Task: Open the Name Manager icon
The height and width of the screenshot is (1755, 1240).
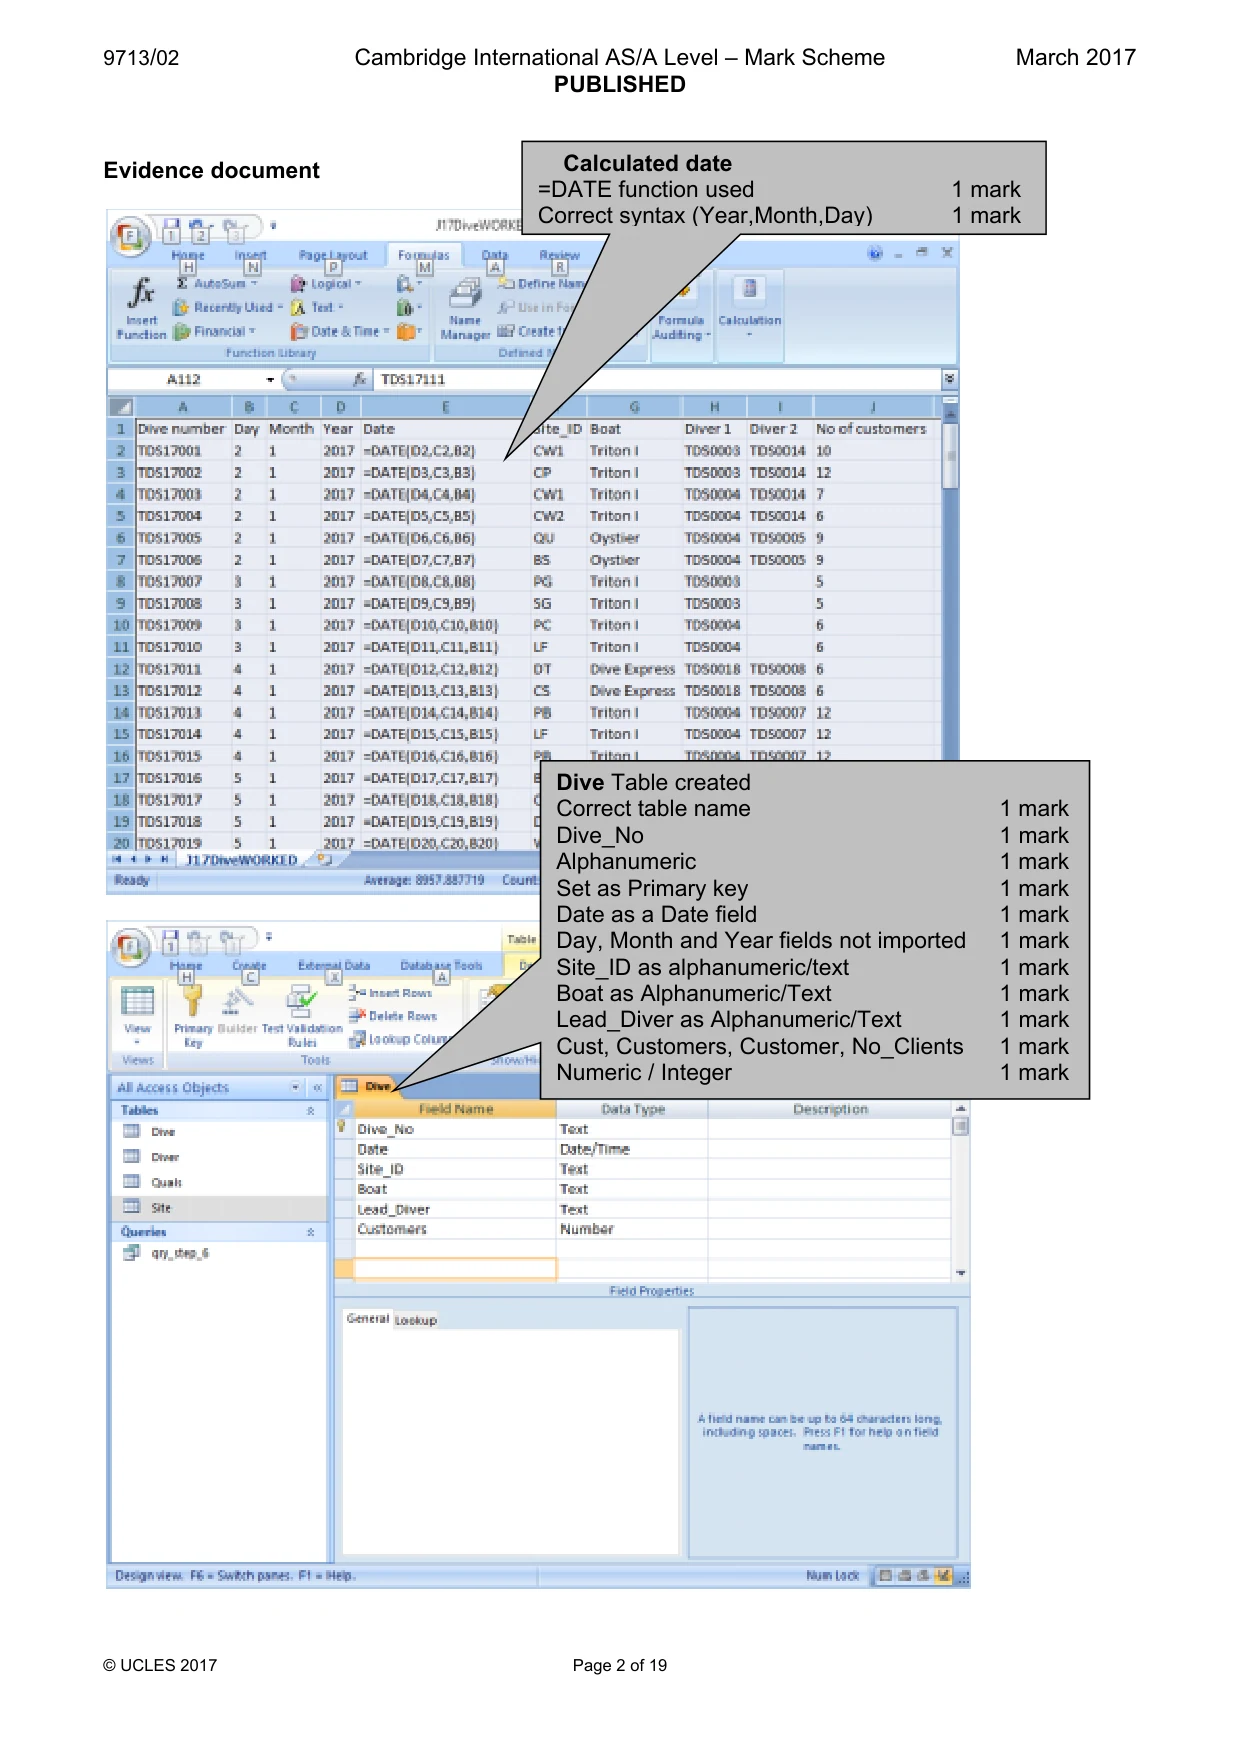Action: point(464,293)
